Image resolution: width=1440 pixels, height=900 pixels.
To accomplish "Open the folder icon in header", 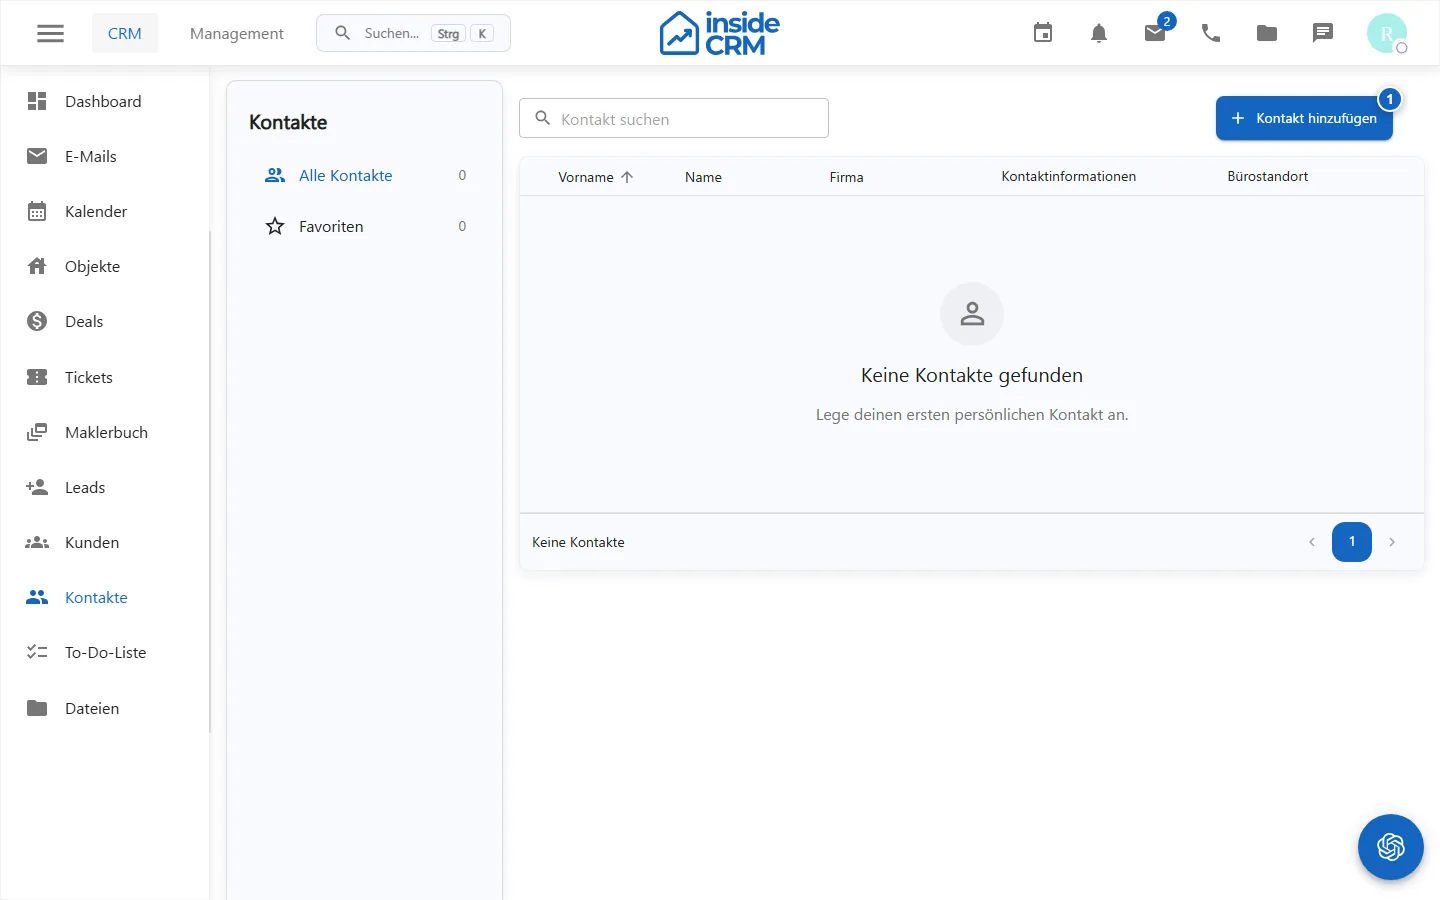I will pos(1267,33).
